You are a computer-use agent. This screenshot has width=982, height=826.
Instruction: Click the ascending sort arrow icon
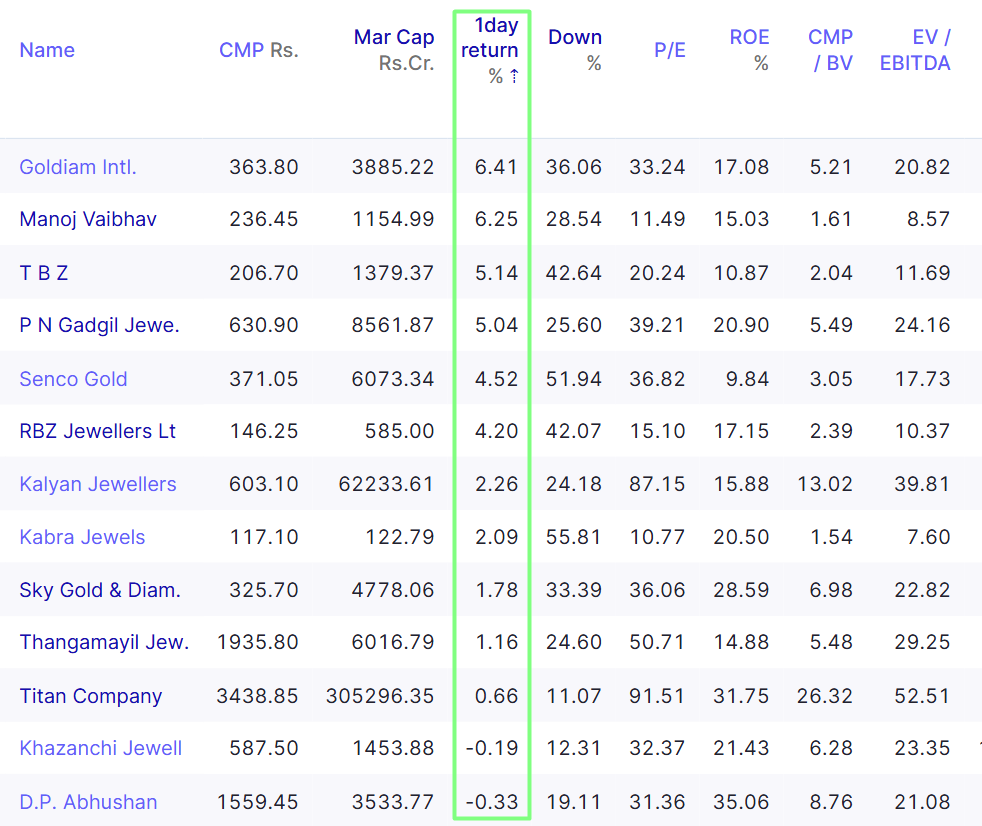coord(514,76)
